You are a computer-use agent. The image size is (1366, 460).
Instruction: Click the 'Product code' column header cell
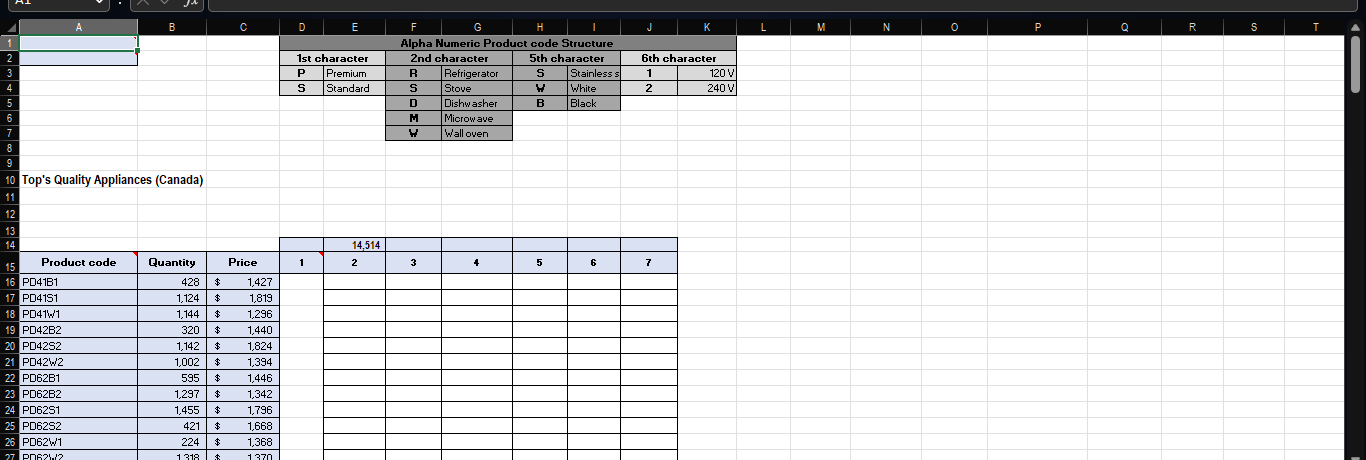coord(78,262)
